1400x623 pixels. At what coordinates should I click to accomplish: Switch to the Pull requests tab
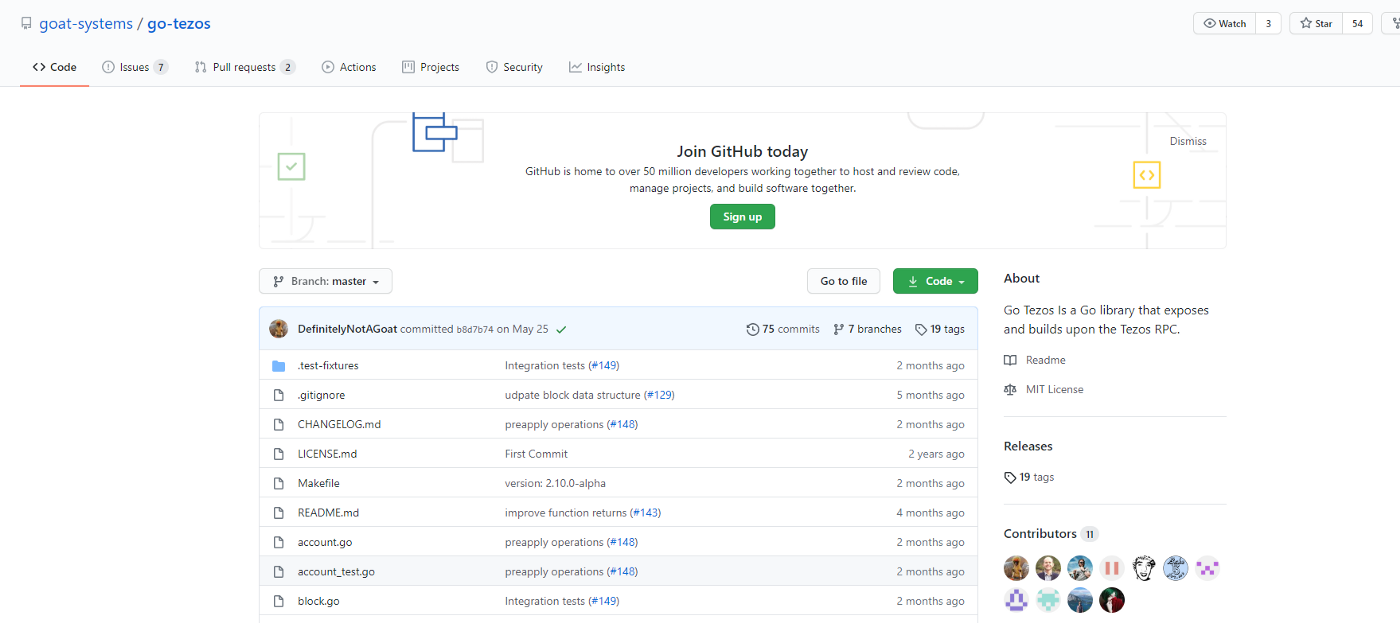point(245,67)
